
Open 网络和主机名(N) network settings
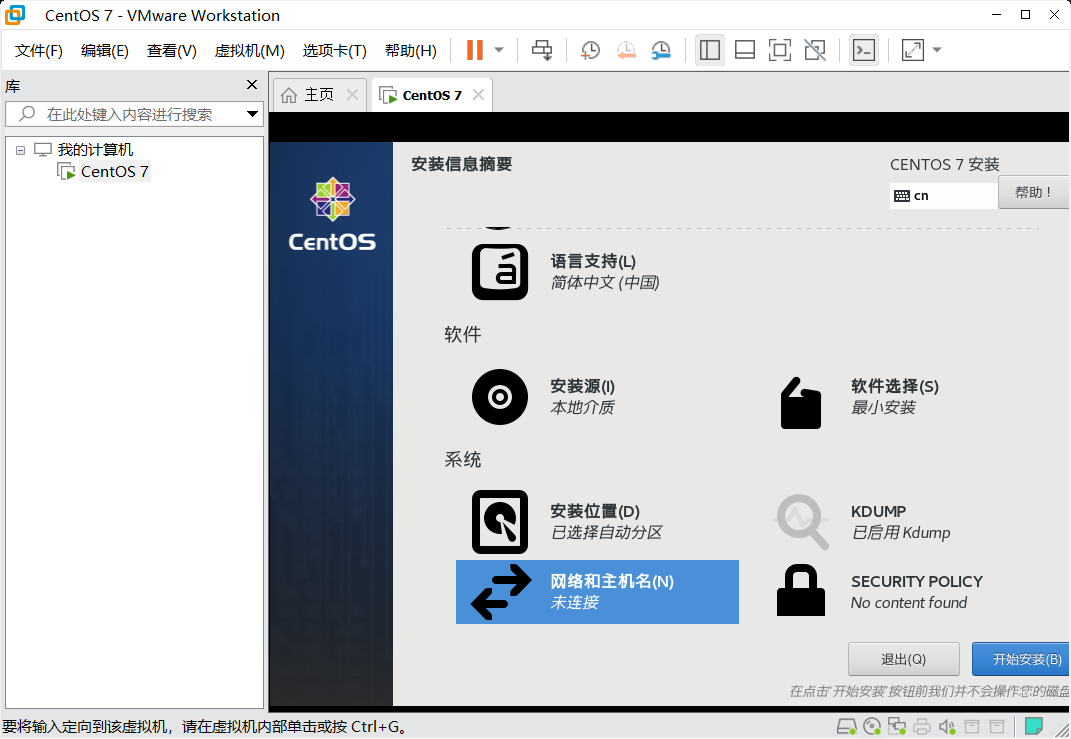click(597, 591)
